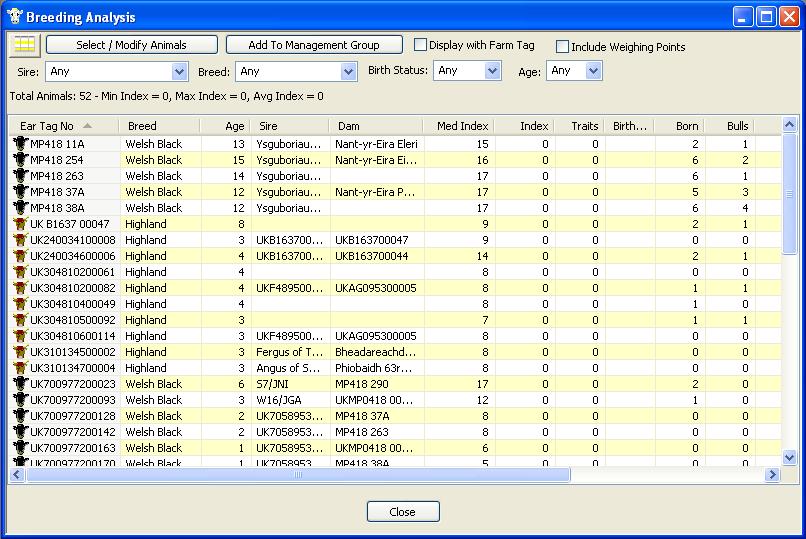The width and height of the screenshot is (806, 539).
Task: Maximize the Breeding Analysis window
Action: click(766, 17)
